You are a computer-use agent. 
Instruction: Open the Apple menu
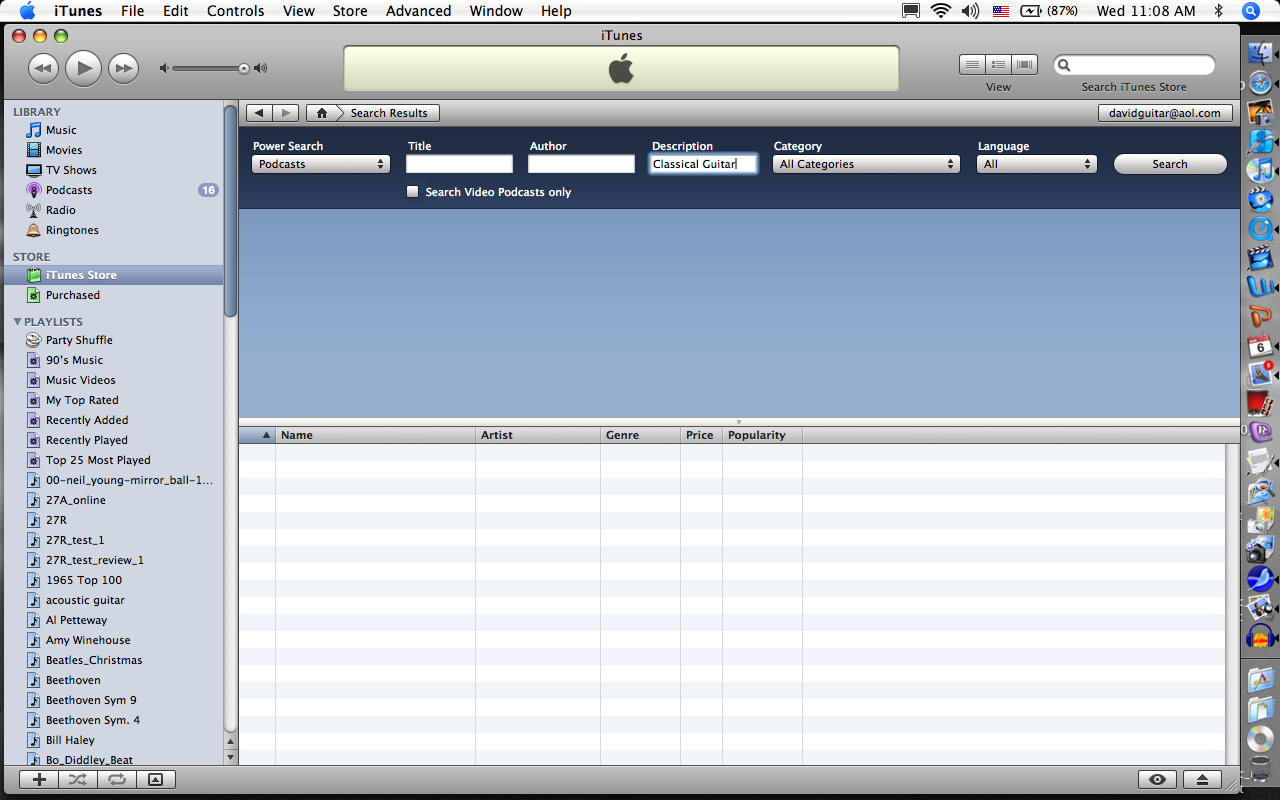pyautogui.click(x=27, y=11)
